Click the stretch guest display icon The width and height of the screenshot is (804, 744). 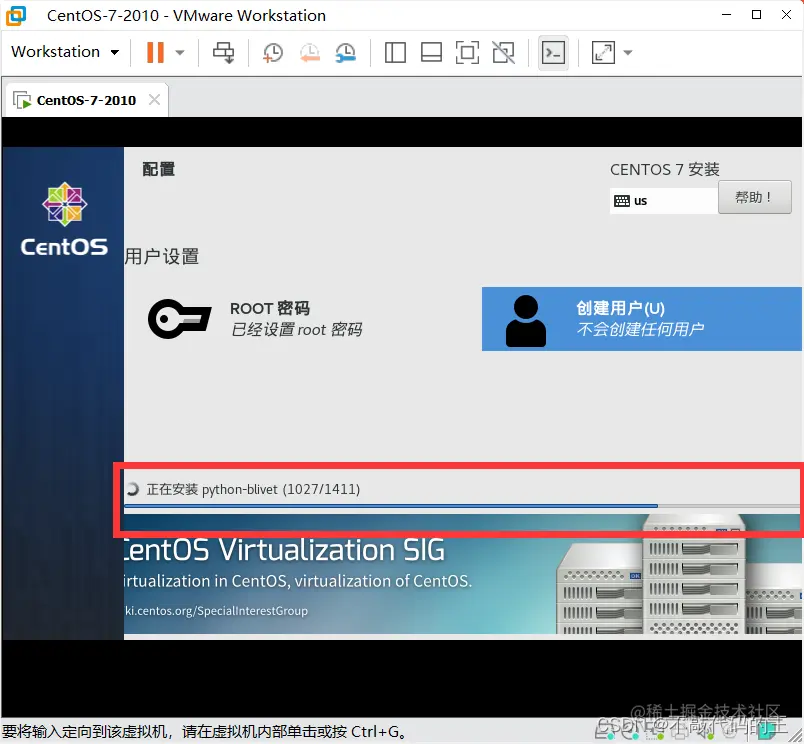603,52
